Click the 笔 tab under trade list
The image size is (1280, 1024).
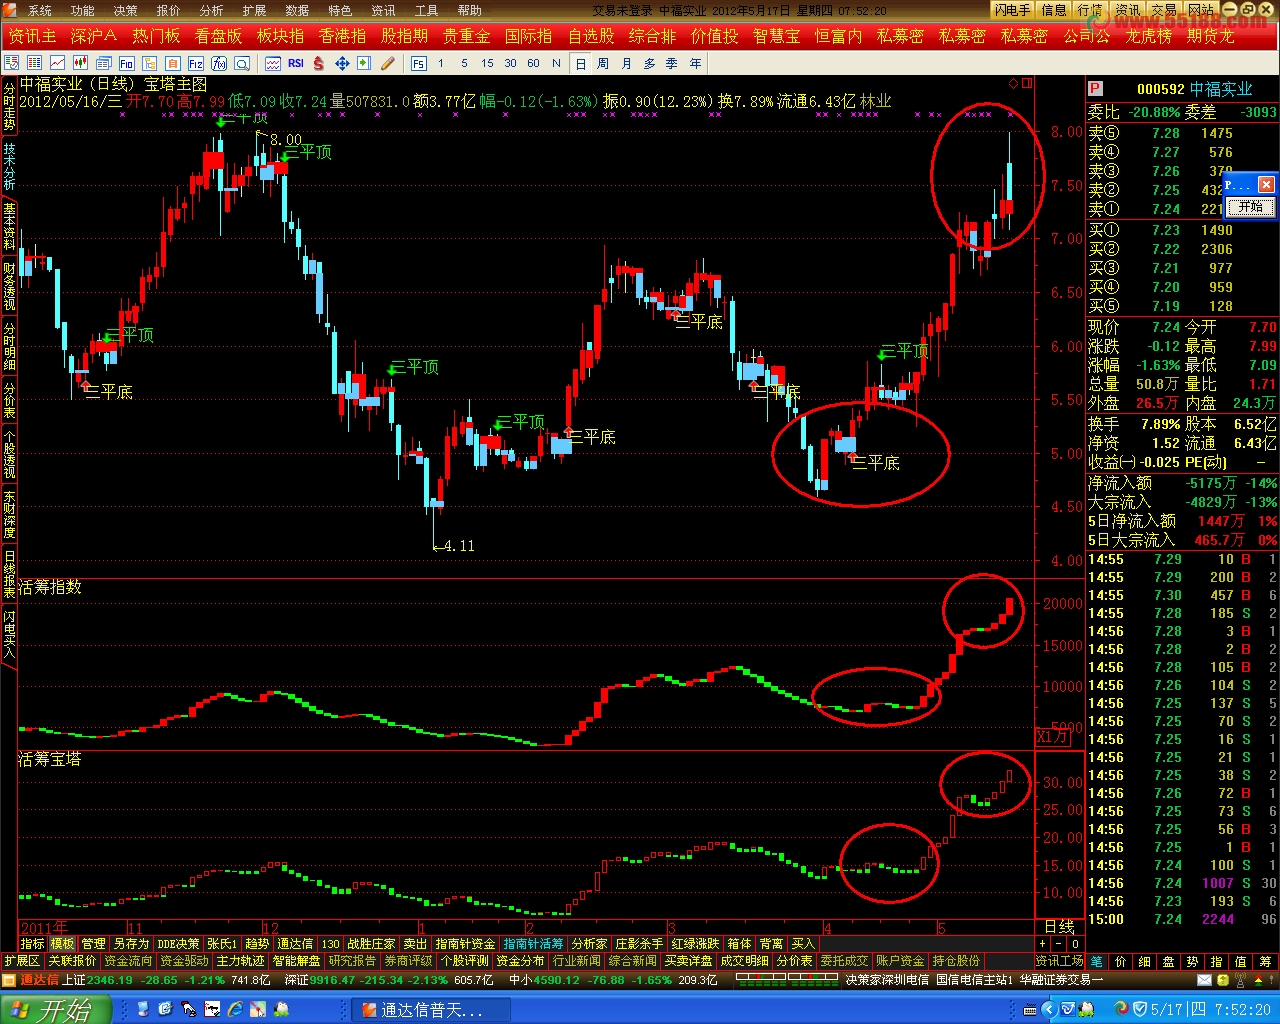coord(1096,961)
